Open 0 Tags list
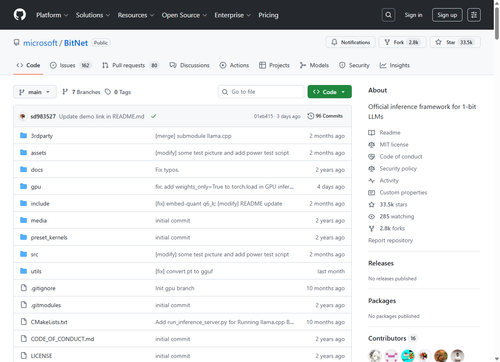500x362 pixels. (118, 92)
